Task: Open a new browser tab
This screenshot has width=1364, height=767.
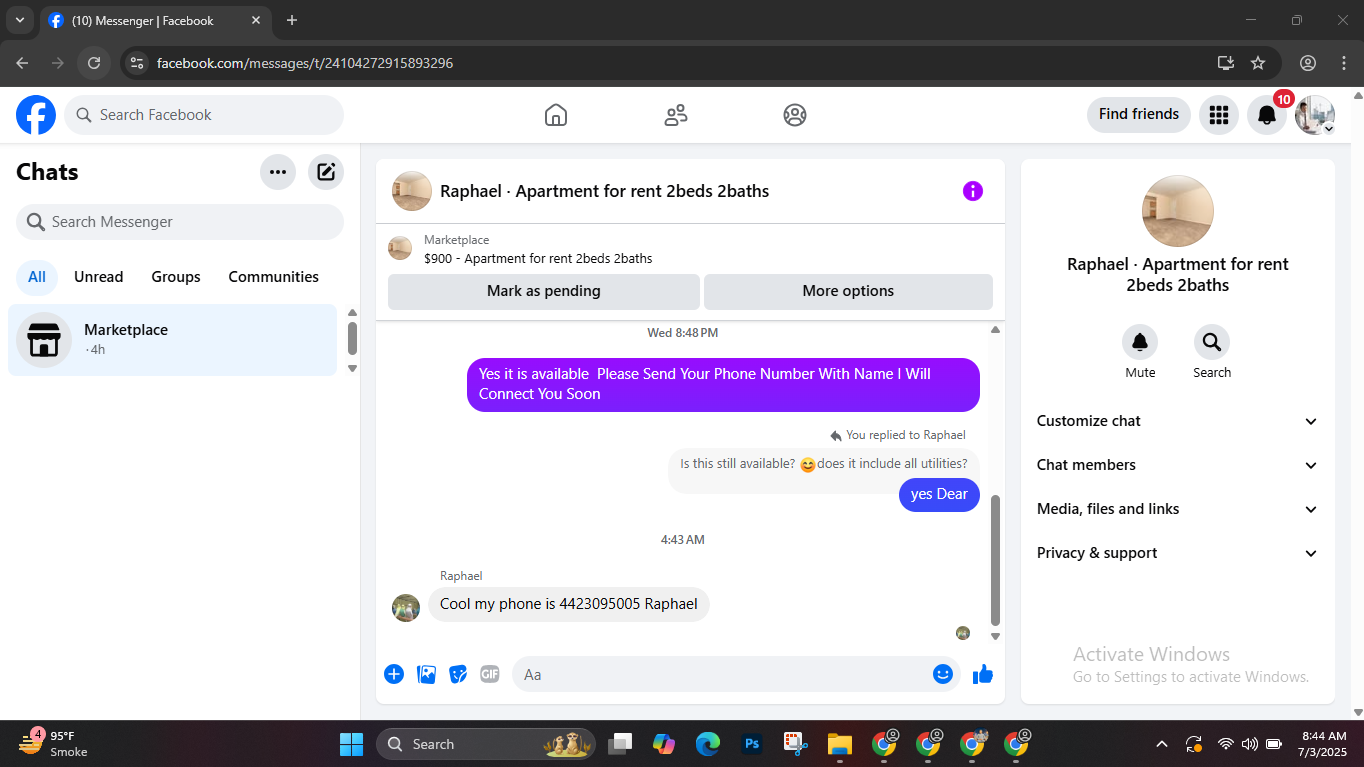Action: [292, 20]
